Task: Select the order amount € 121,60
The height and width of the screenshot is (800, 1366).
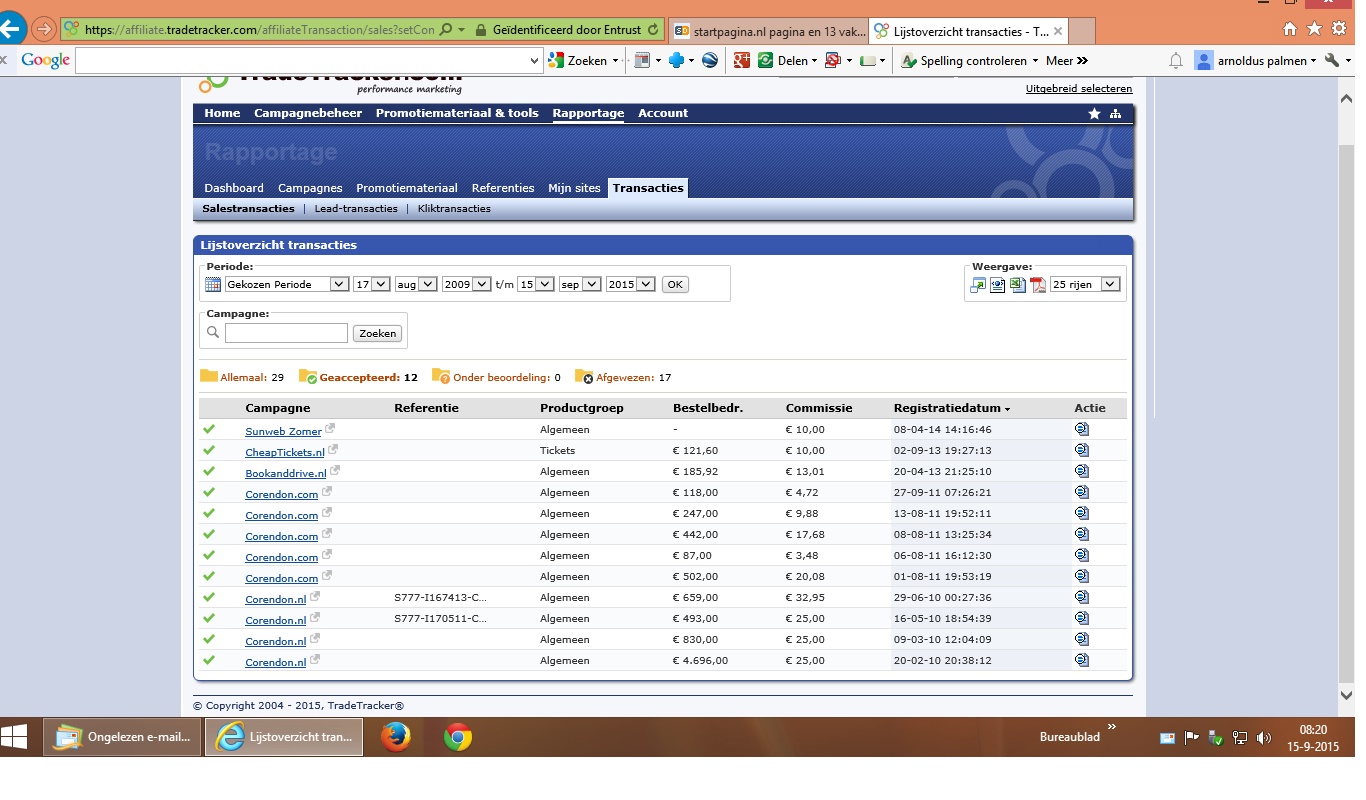Action: [695, 450]
